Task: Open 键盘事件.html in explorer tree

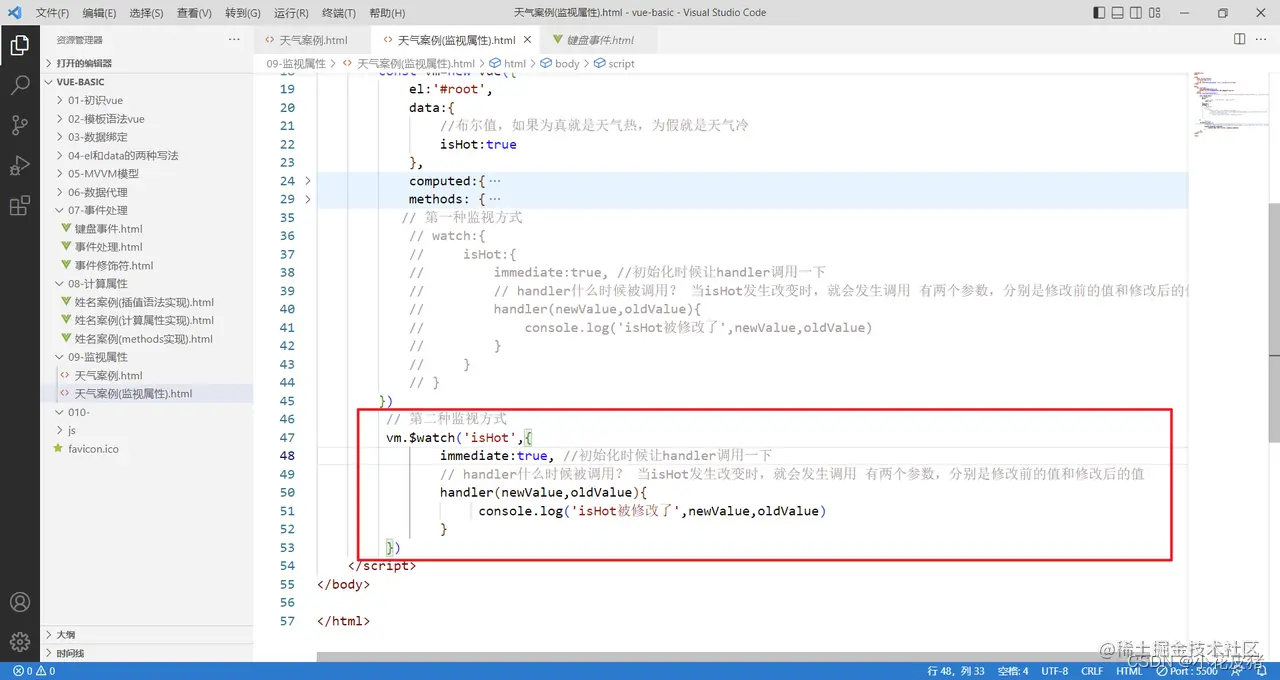Action: [146, 228]
